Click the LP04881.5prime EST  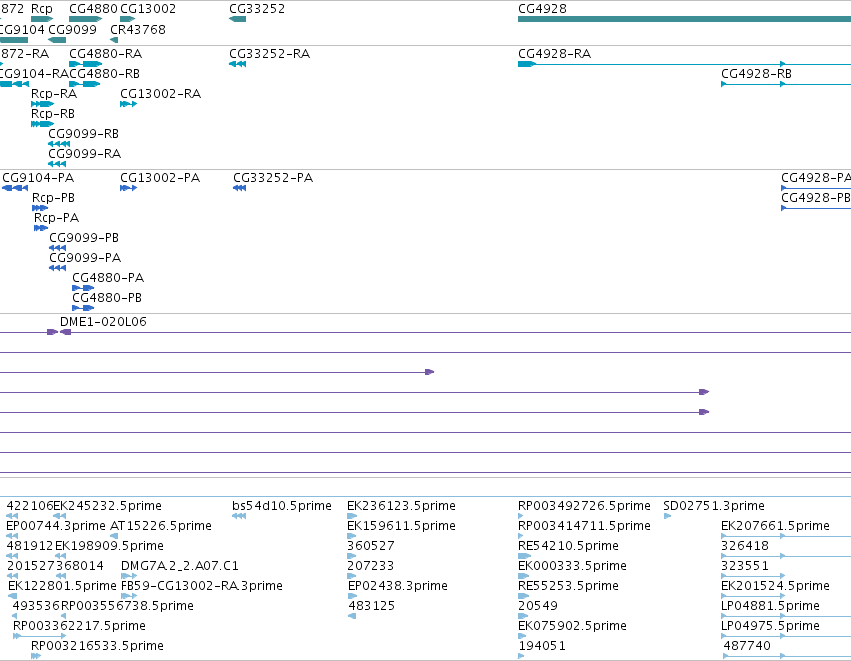coord(770,606)
